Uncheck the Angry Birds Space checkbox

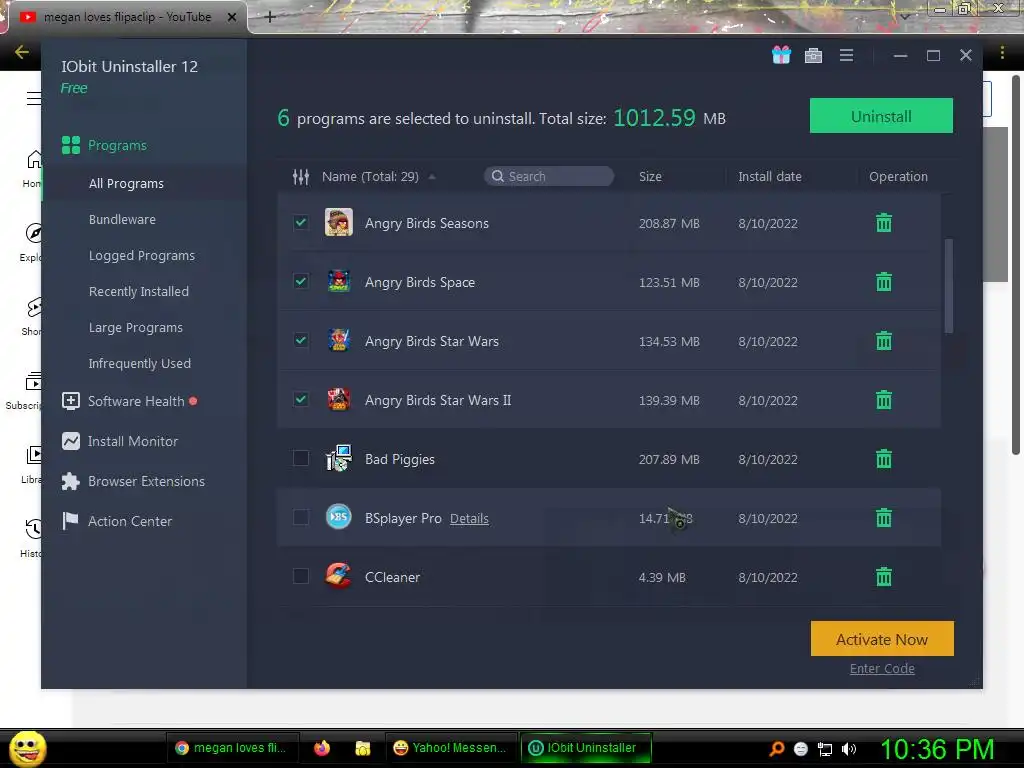click(300, 281)
